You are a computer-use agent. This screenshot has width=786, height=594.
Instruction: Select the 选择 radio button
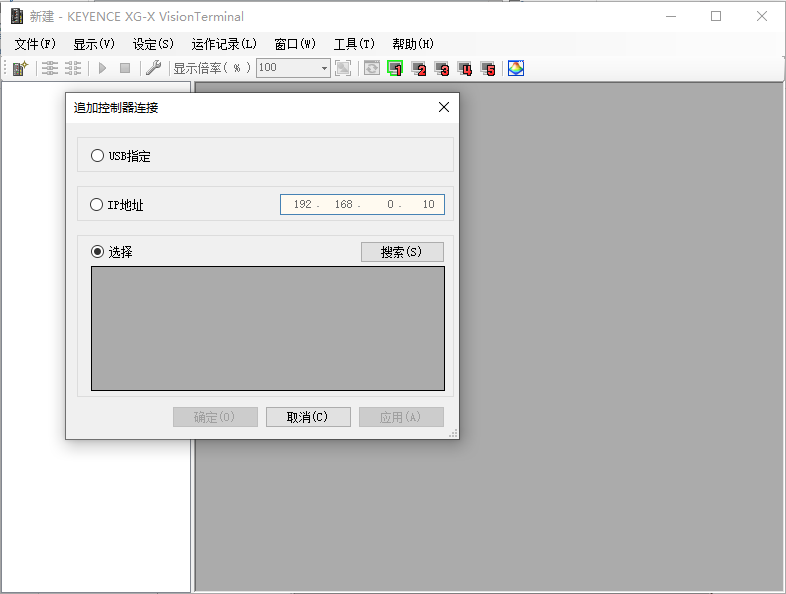97,251
